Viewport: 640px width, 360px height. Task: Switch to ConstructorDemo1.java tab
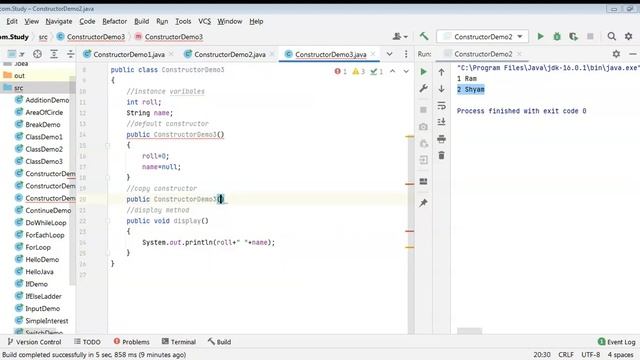tap(129, 54)
